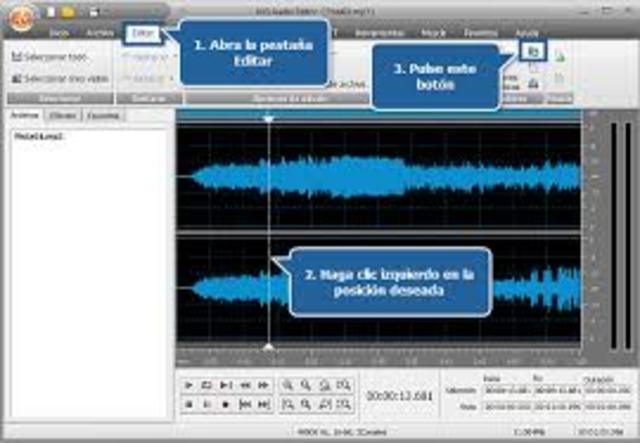
Task: Open the Ayuda ribbon tab
Action: [x=527, y=33]
